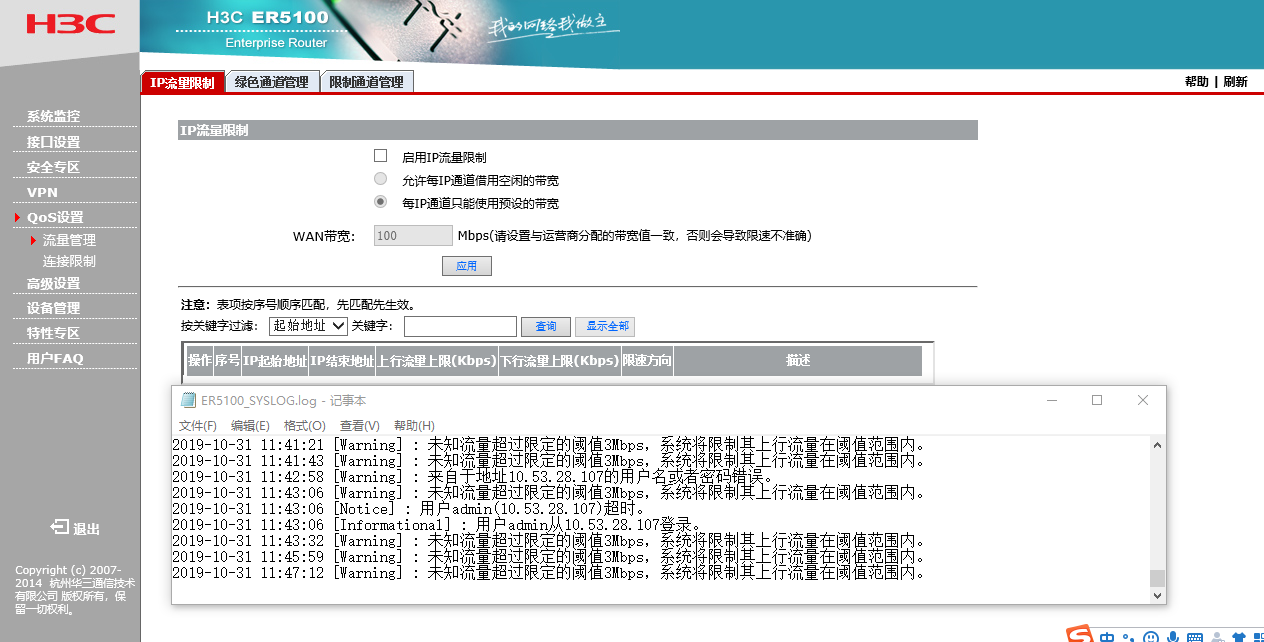Open the Sogou emoji smiley icon
This screenshot has width=1264, height=642.
click(1151, 637)
